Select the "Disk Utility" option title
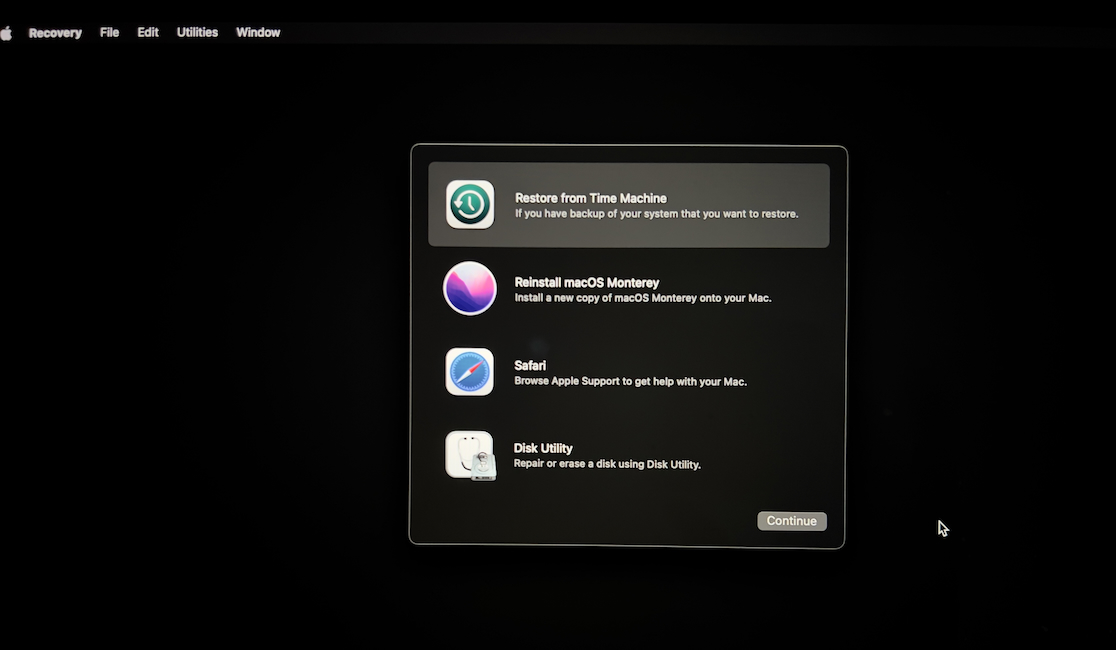The width and height of the screenshot is (1116, 650). [543, 449]
